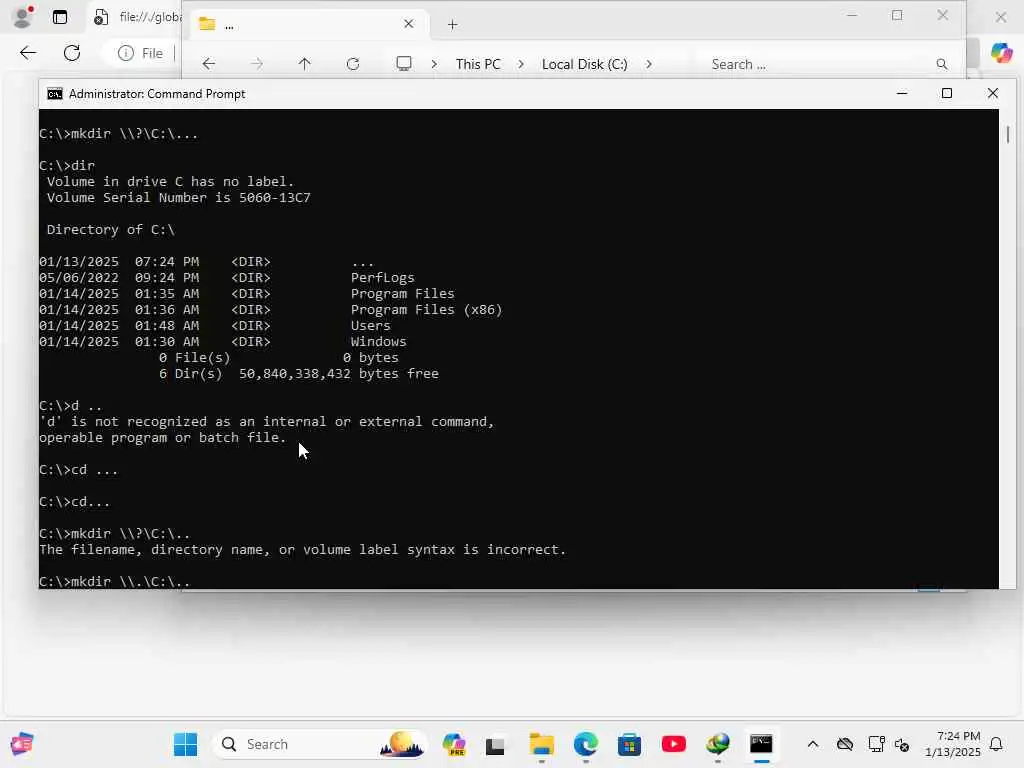Open Task View on the taskbar
The image size is (1024, 768).
point(496,744)
